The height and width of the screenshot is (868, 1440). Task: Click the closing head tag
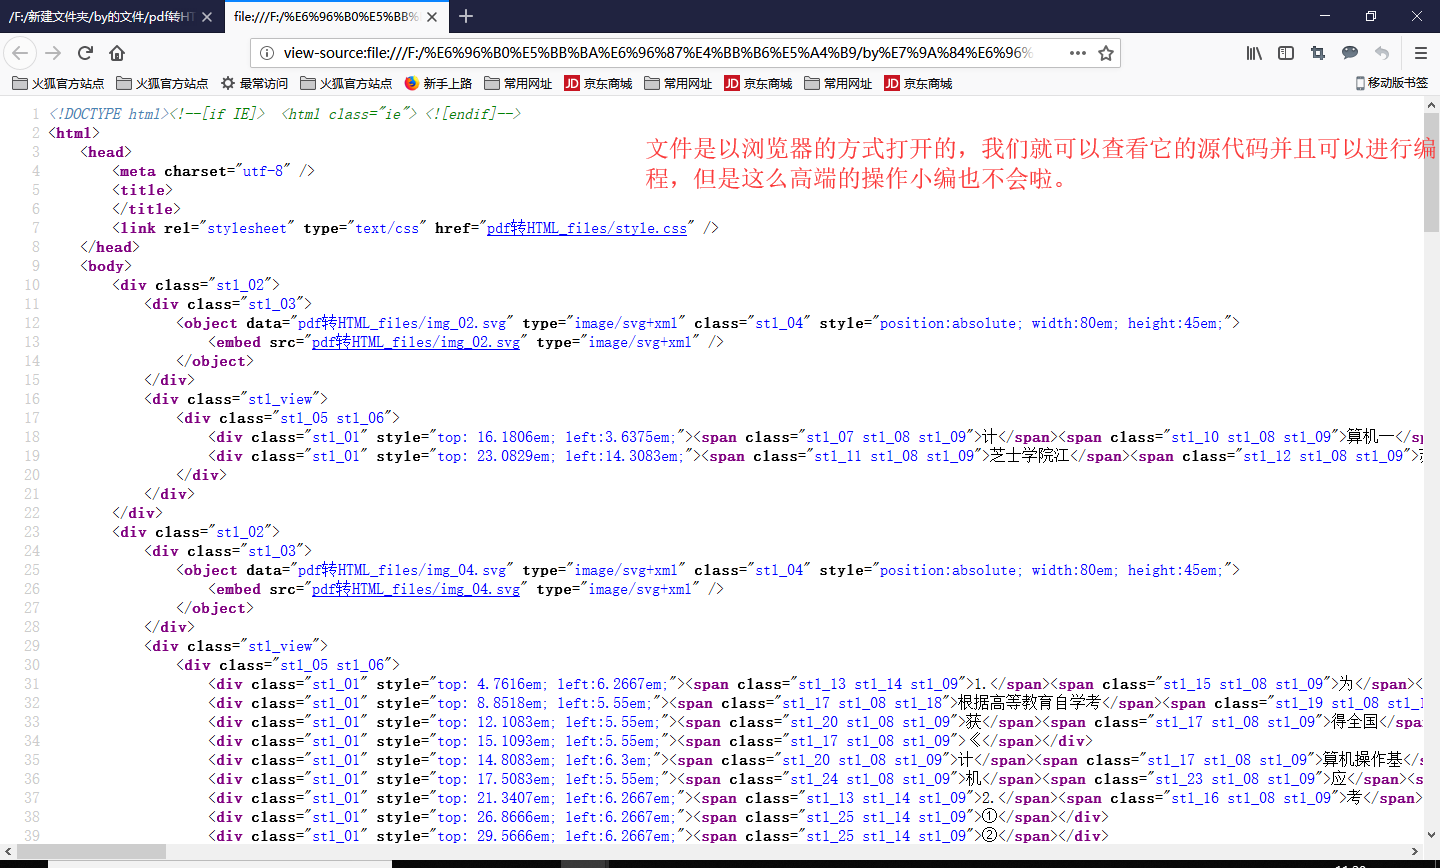109,247
